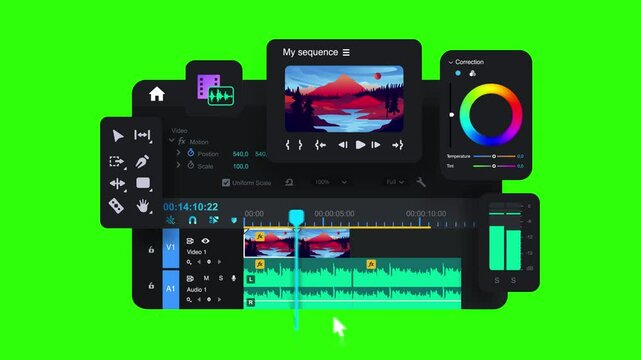Image resolution: width=641 pixels, height=360 pixels.
Task: Click right S solo button under meters
Action: tap(513, 280)
